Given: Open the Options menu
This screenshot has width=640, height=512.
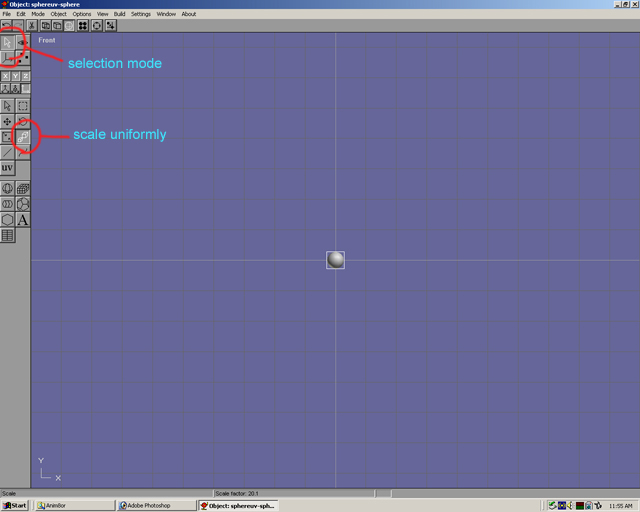Looking at the screenshot, I should (82, 14).
